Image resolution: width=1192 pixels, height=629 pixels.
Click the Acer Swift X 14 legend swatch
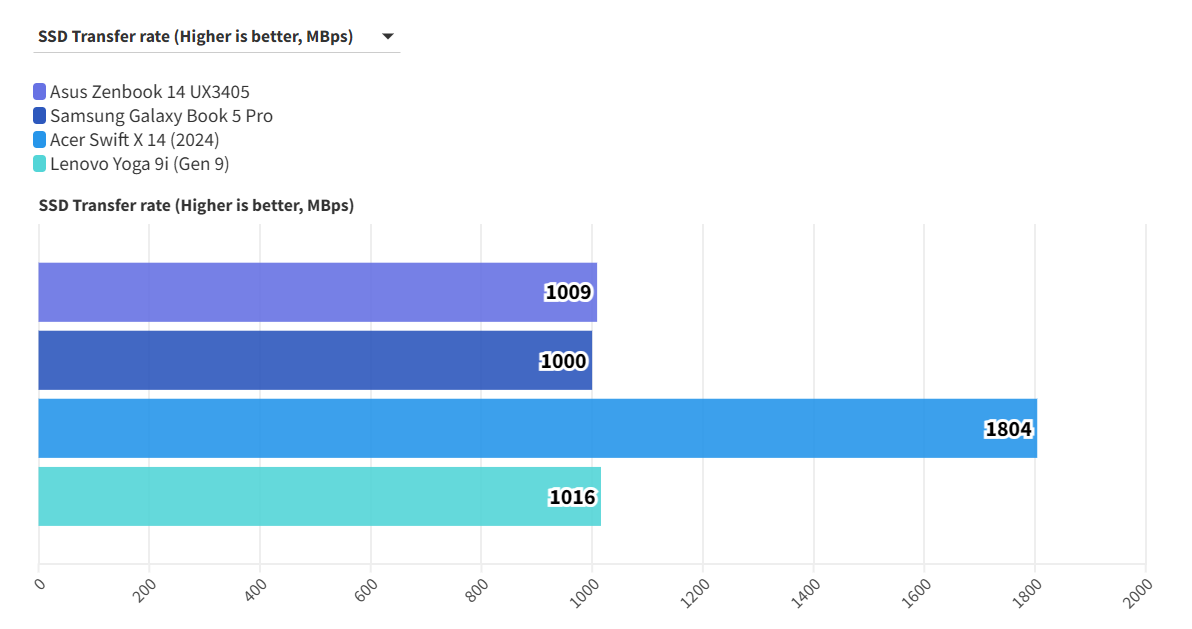(40, 140)
